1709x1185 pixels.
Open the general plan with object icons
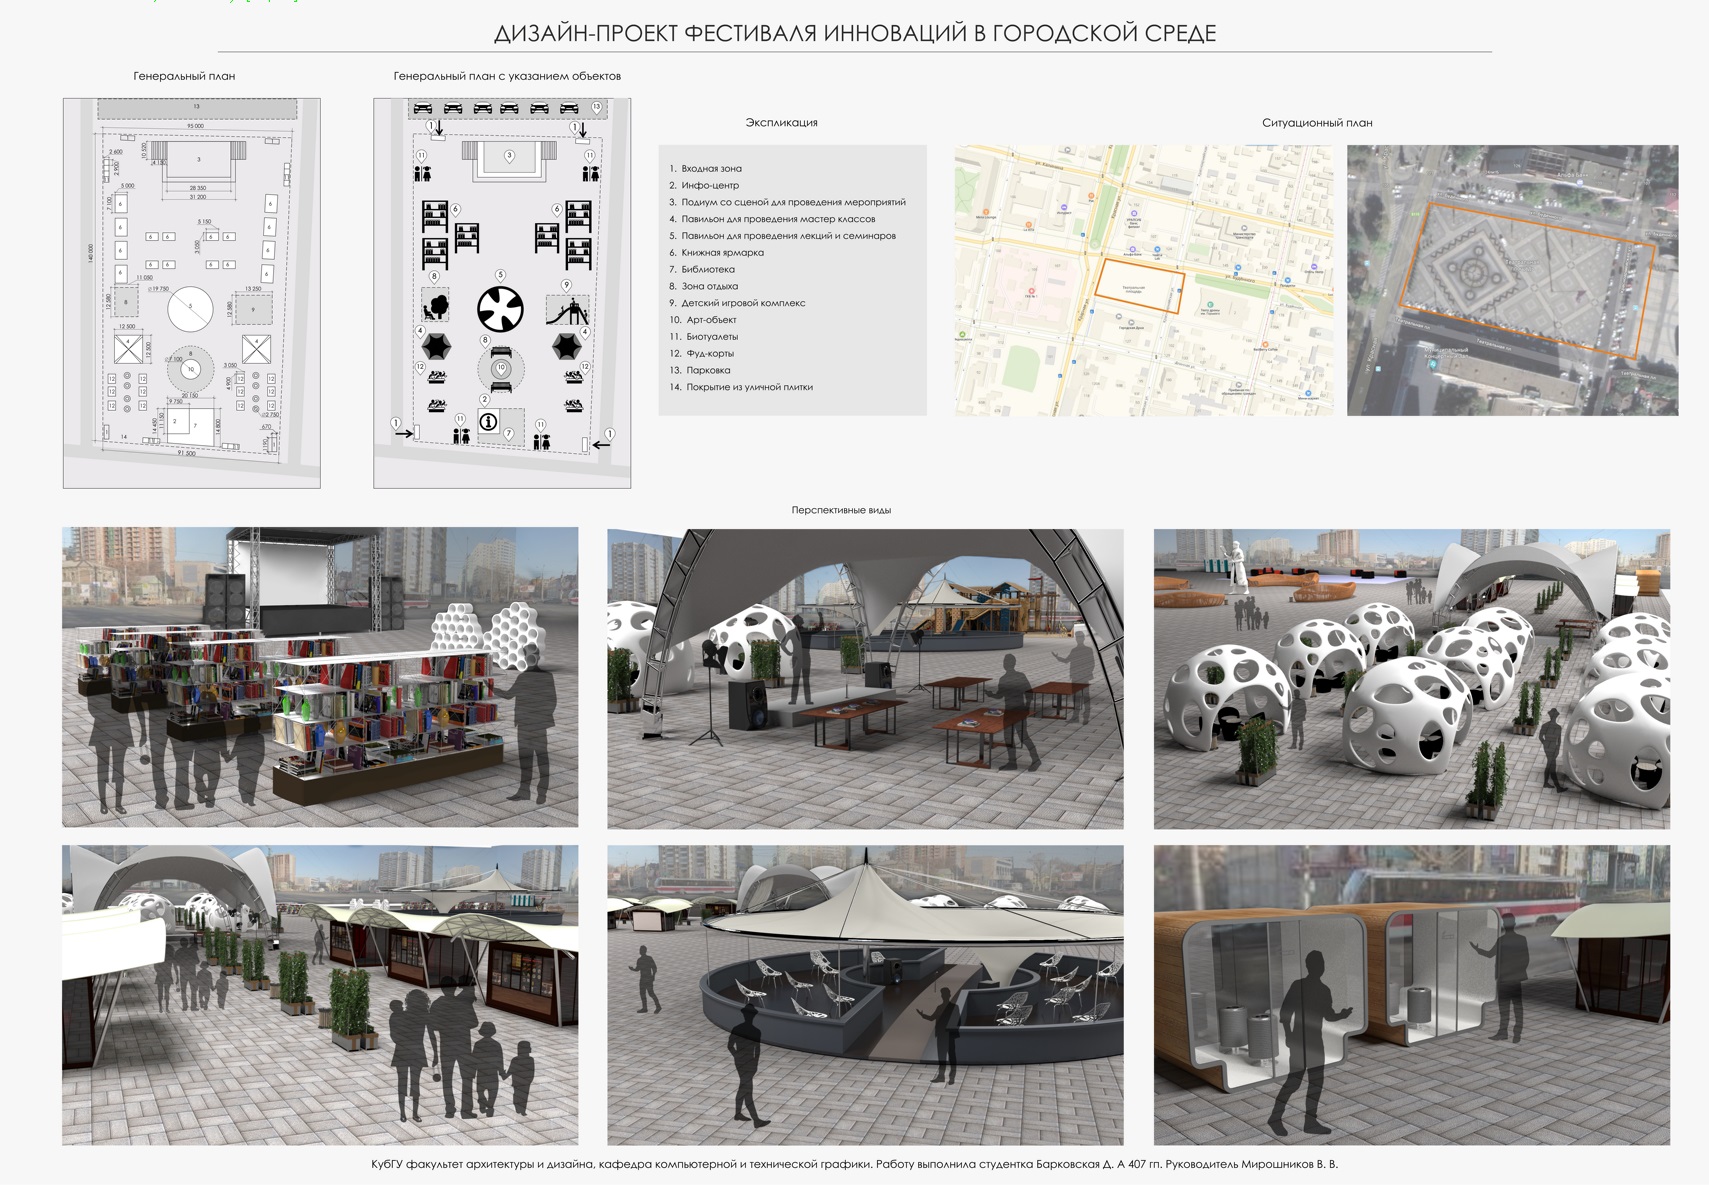click(502, 293)
